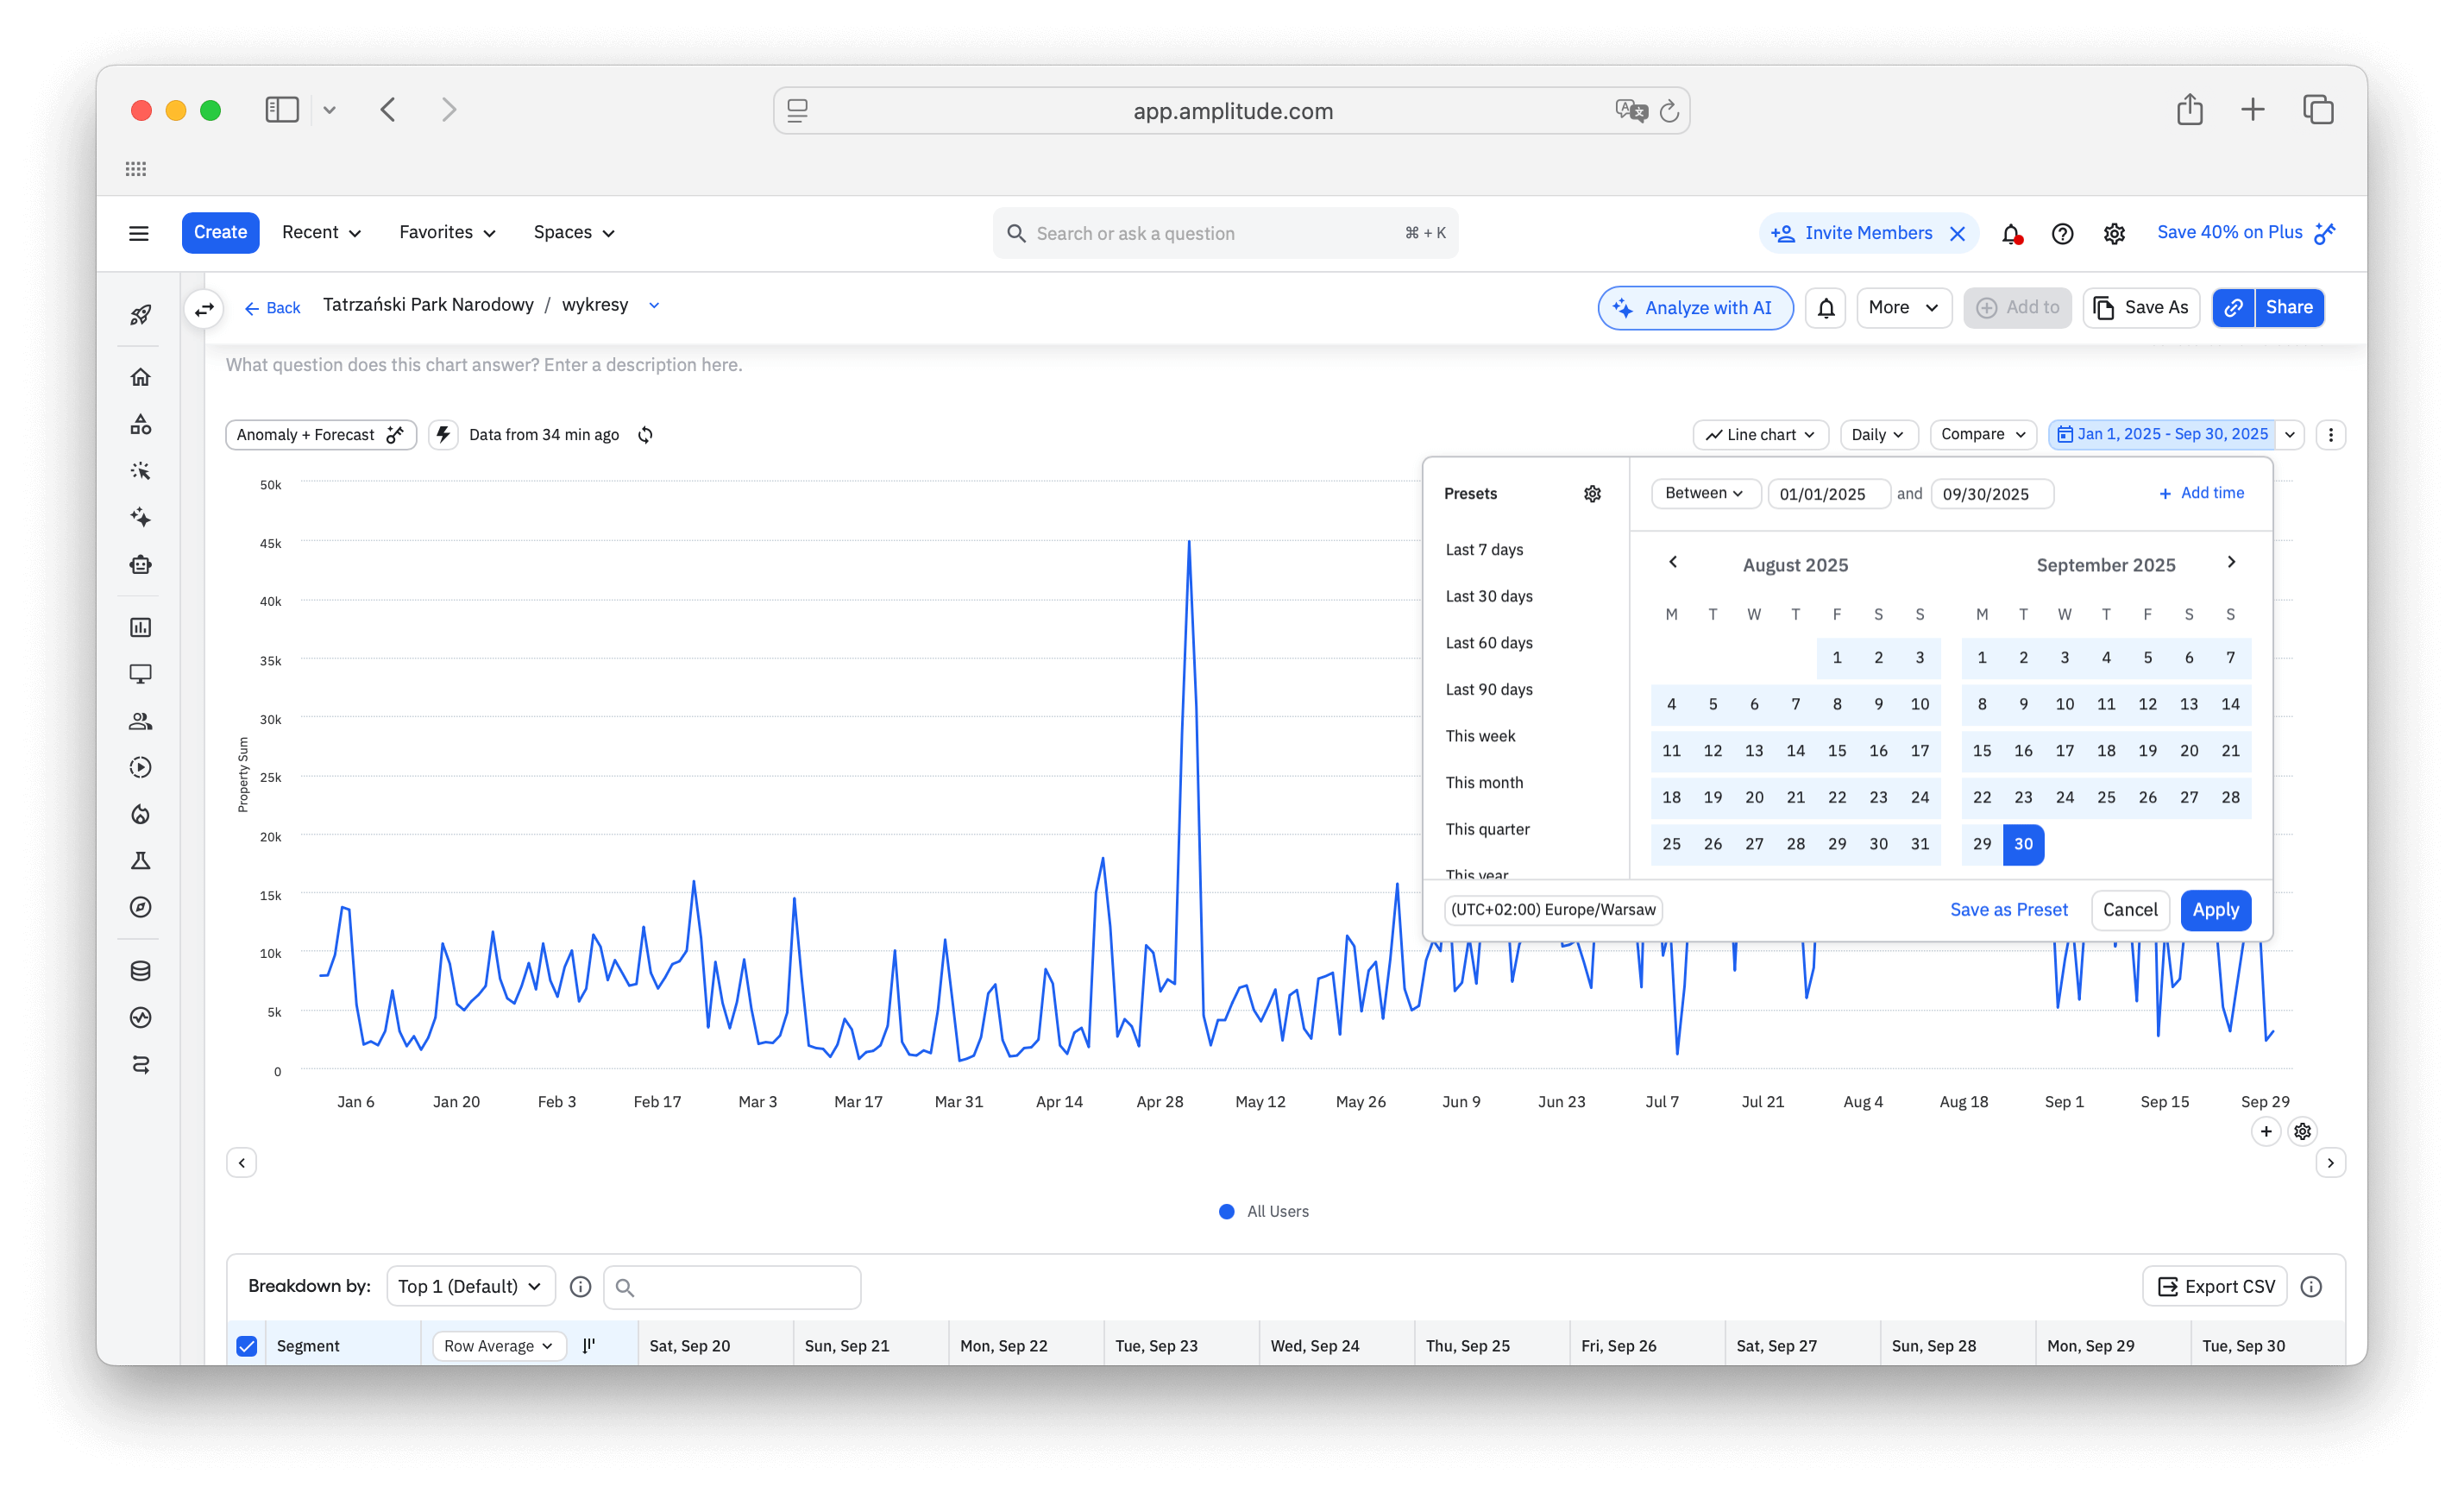Click the chart axis settings gear icon
This screenshot has height=1493, width=2464.
pyautogui.click(x=2302, y=1131)
